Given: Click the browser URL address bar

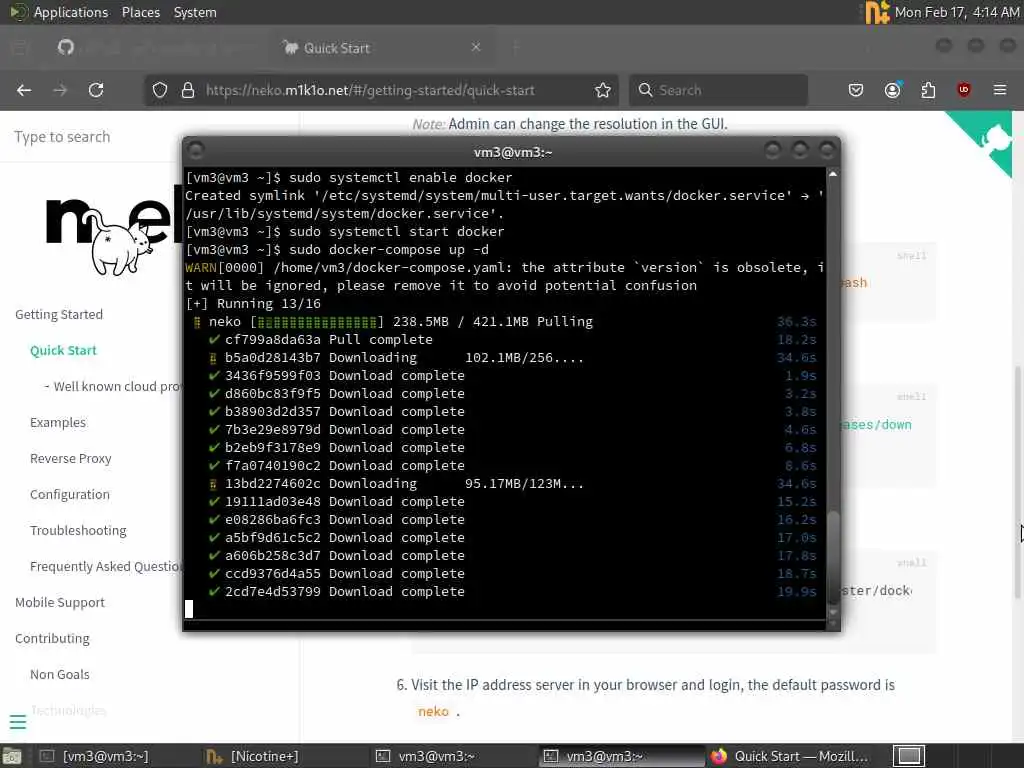Looking at the screenshot, I should coord(381,90).
